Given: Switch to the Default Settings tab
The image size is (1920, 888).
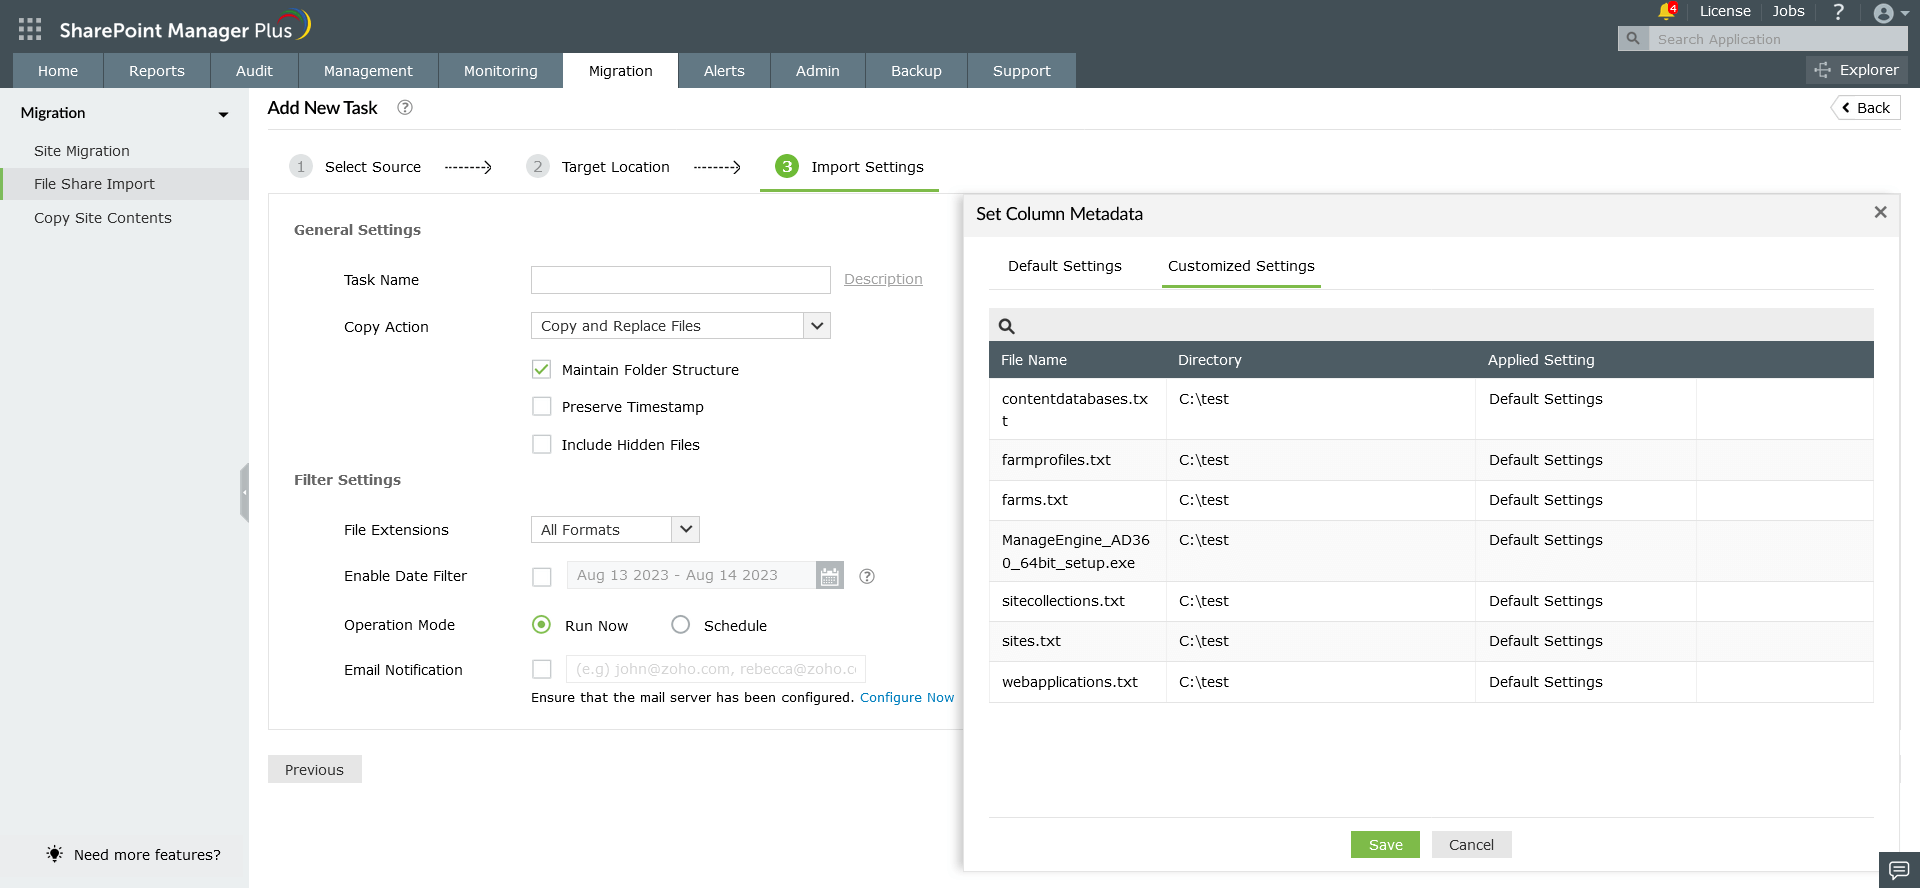Looking at the screenshot, I should tap(1064, 266).
